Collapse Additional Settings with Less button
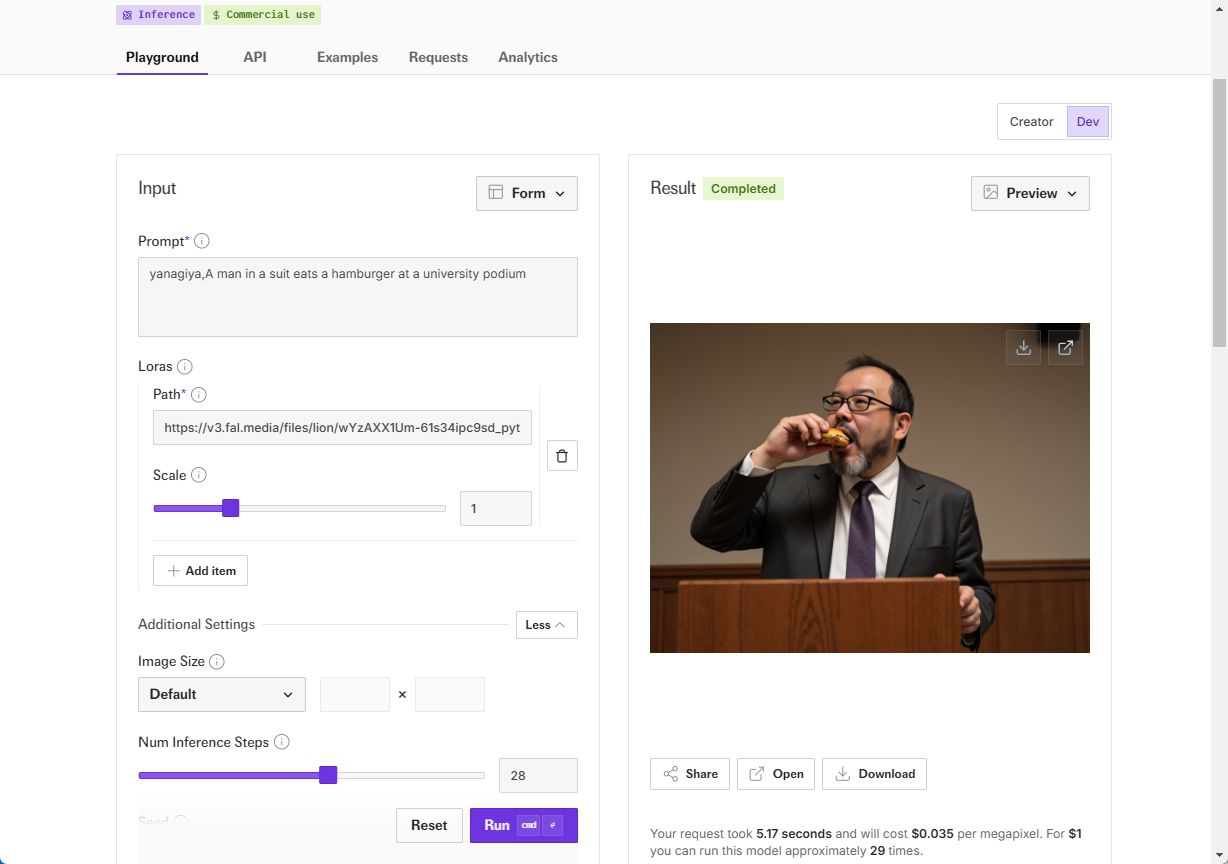1228x864 pixels. coord(546,625)
